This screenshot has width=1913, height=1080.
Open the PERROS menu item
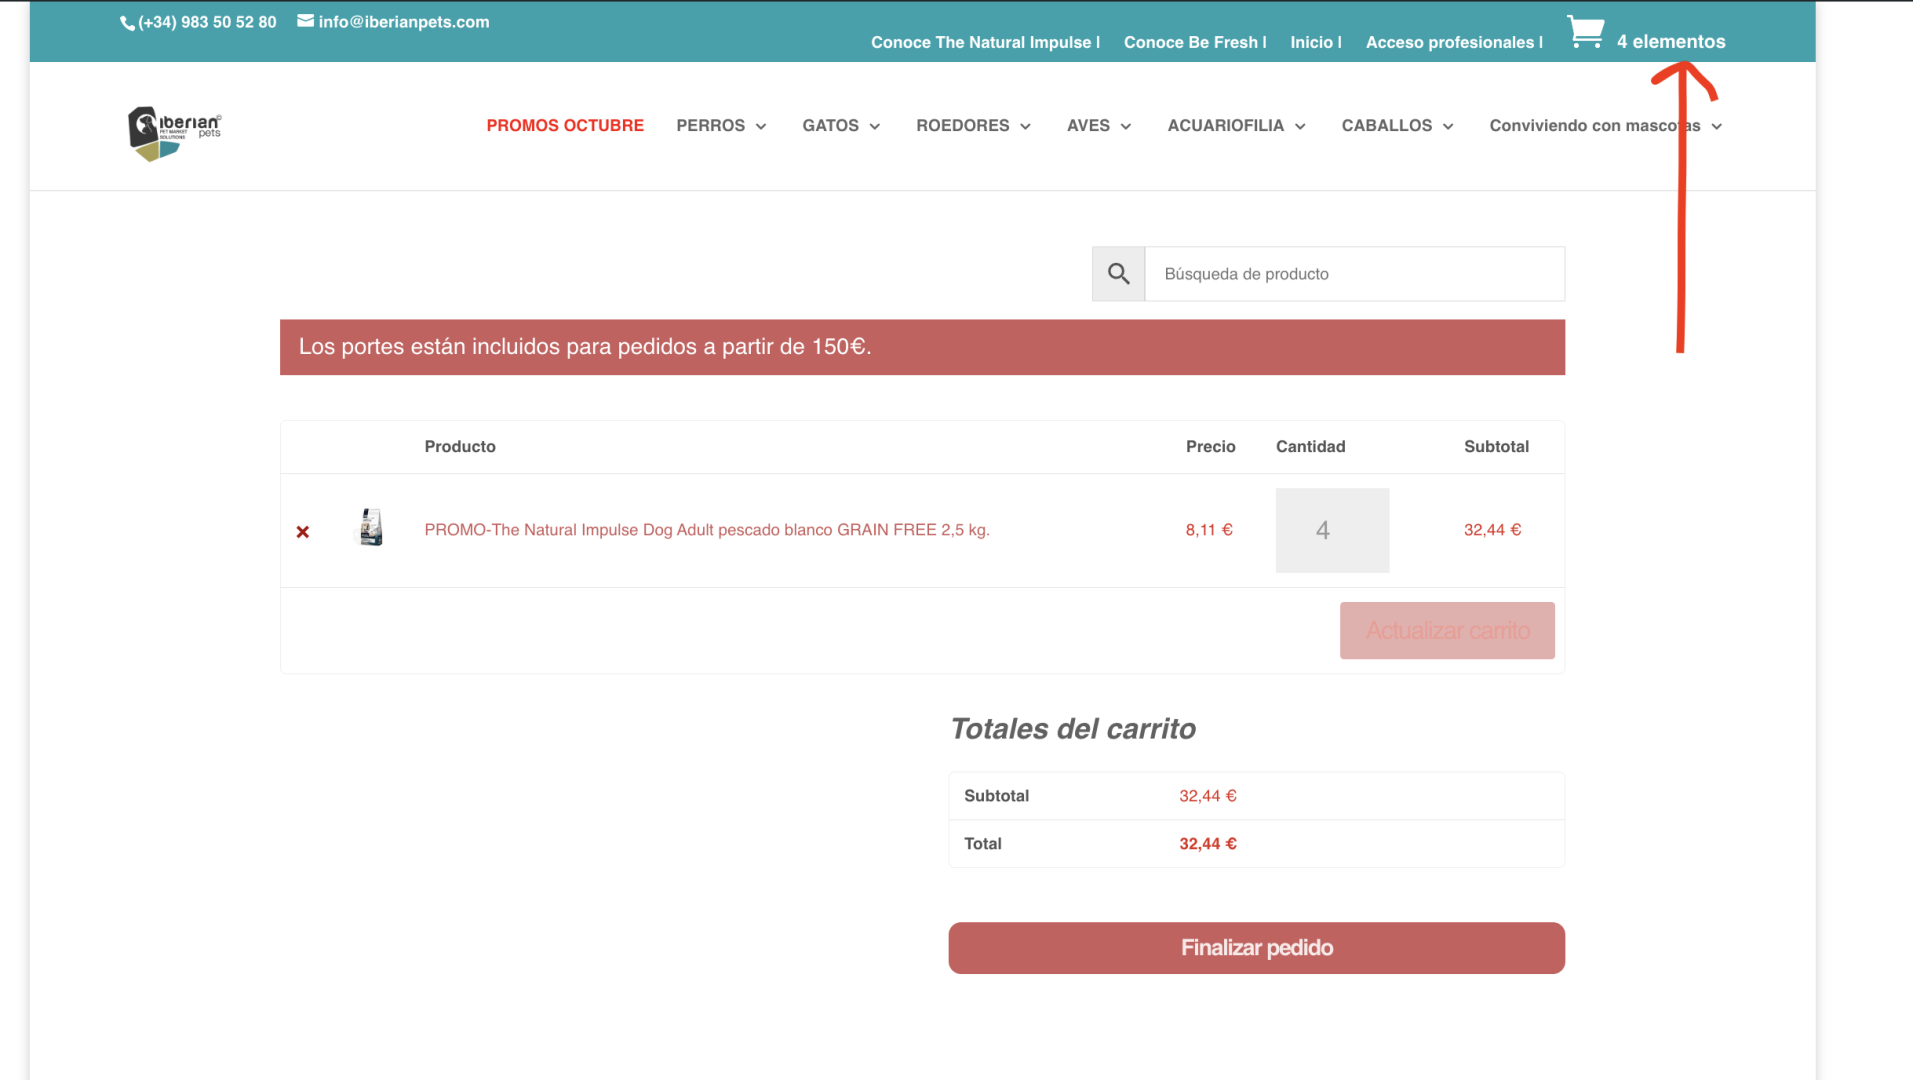pyautogui.click(x=710, y=126)
